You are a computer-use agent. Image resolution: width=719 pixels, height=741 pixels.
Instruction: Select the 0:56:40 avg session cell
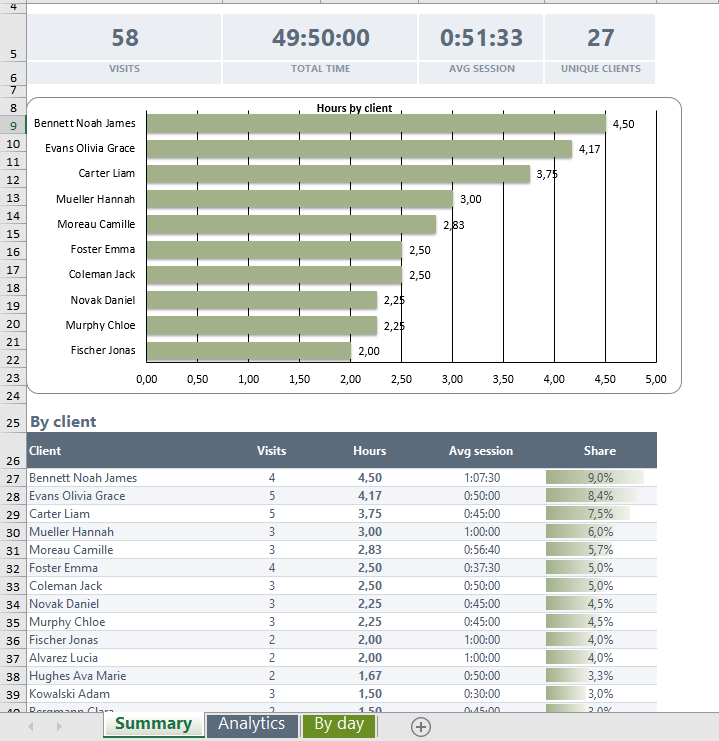(481, 550)
